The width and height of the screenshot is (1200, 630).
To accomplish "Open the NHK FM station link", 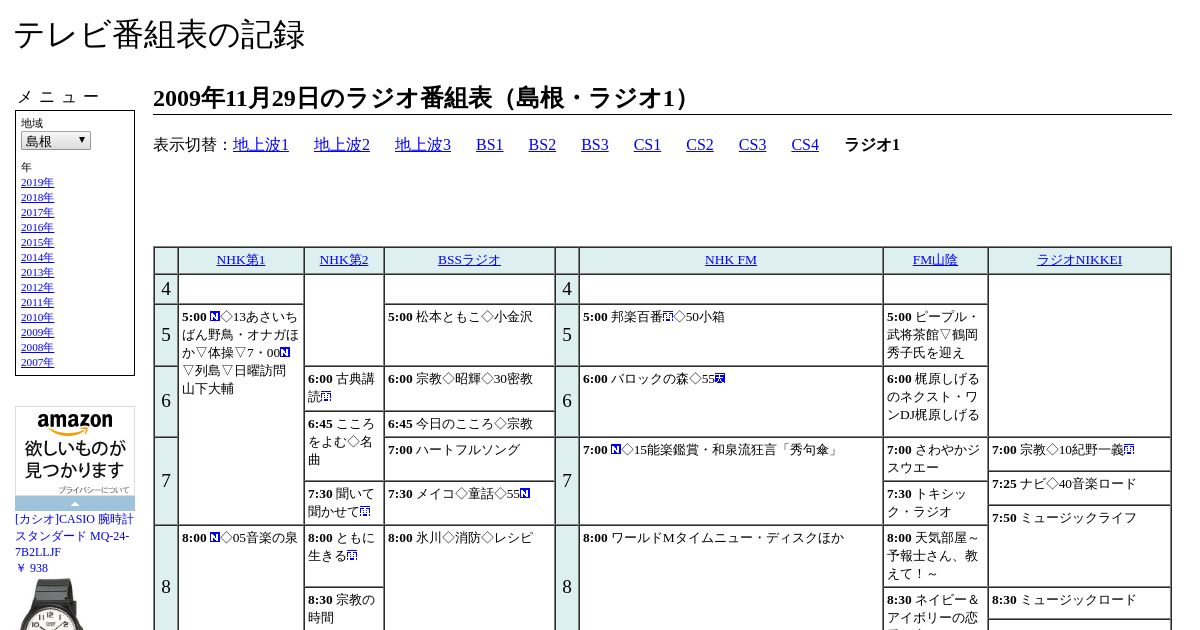I will pos(731,260).
